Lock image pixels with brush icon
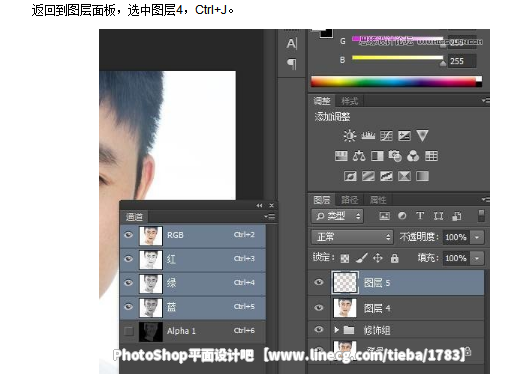 click(x=361, y=258)
